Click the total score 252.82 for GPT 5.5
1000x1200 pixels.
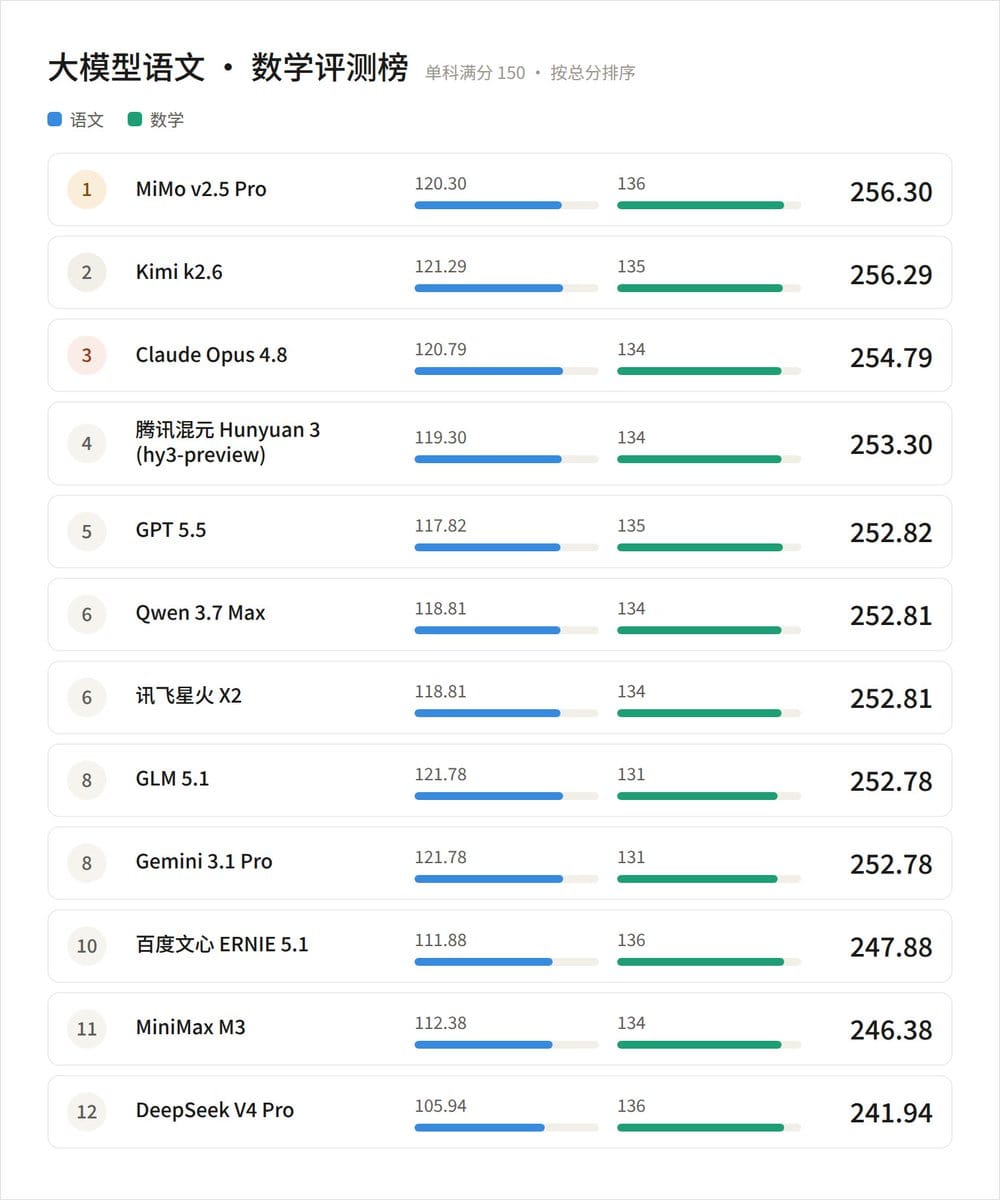[891, 533]
